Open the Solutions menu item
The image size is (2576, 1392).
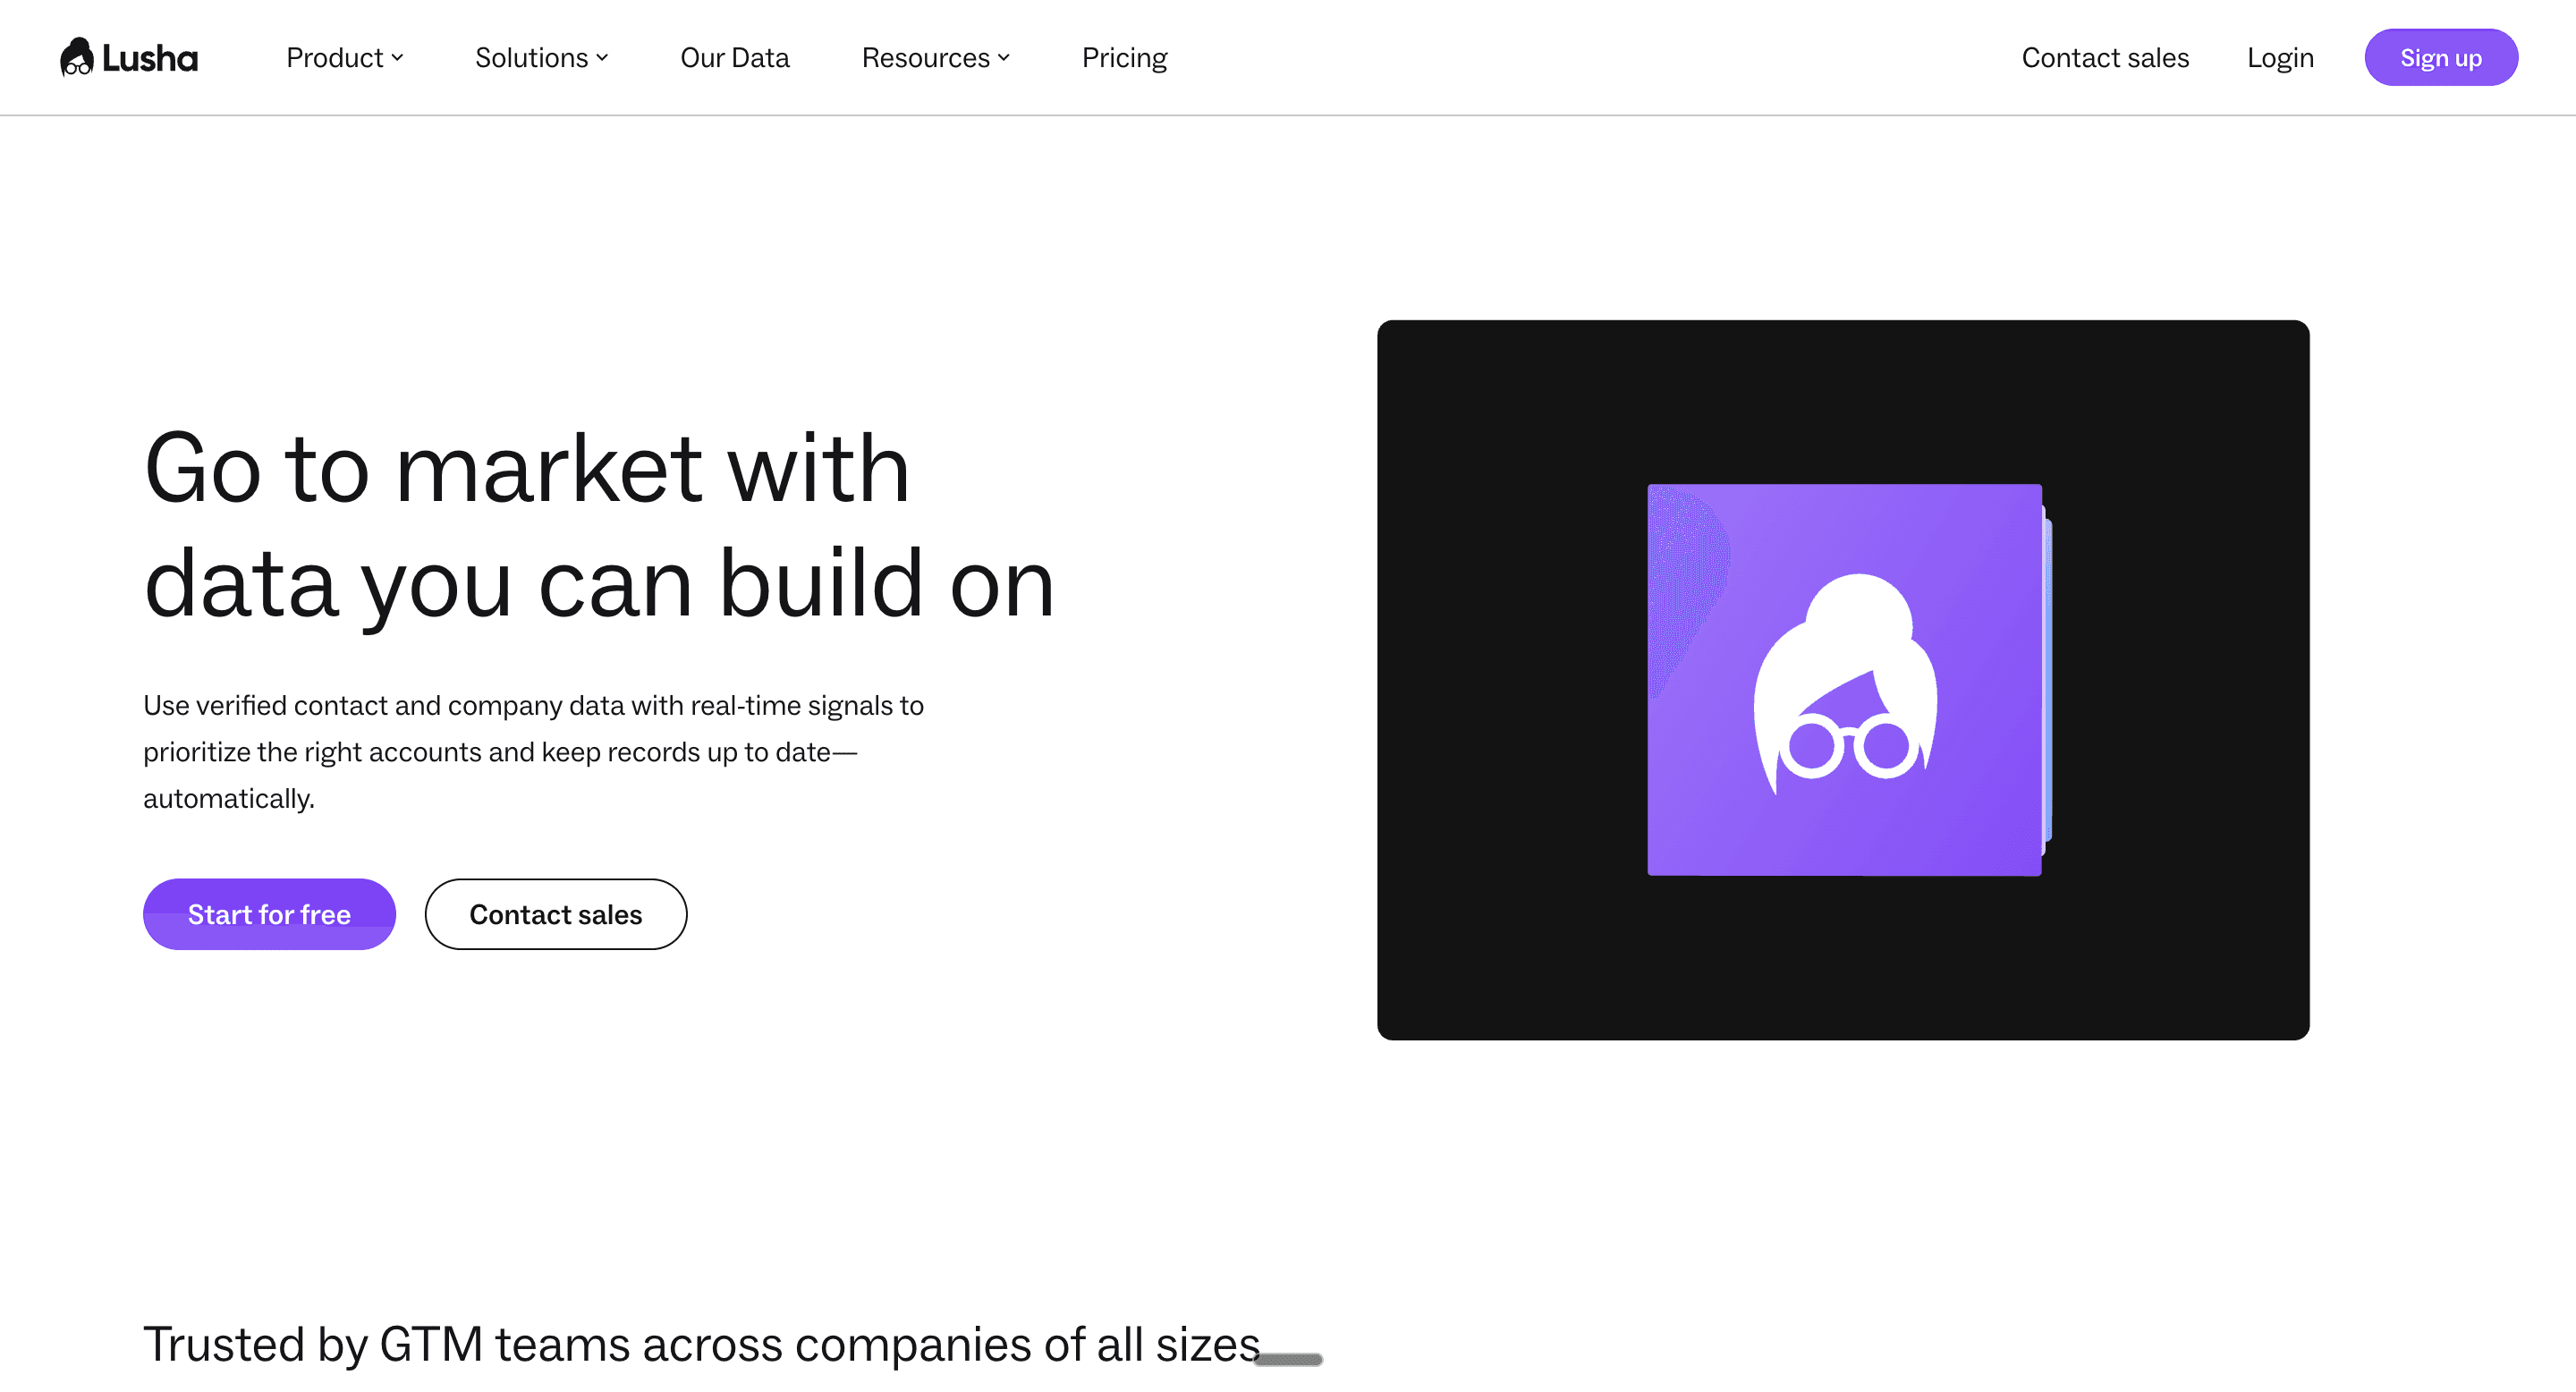(531, 58)
